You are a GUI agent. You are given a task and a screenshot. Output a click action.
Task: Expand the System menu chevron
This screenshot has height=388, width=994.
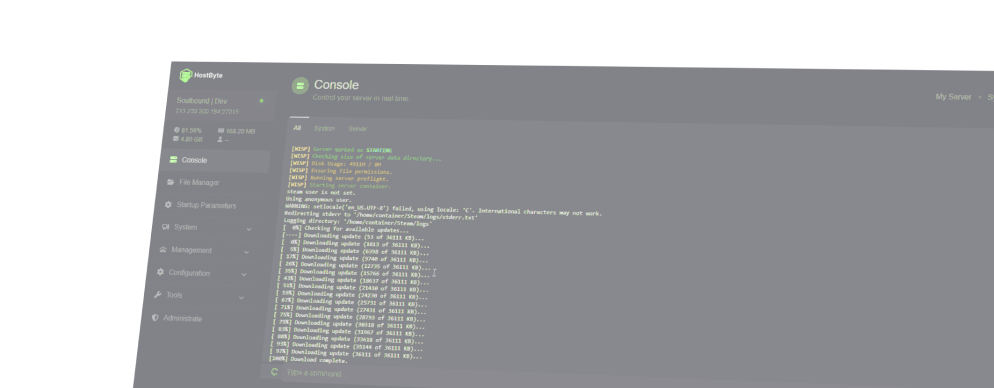tap(249, 229)
